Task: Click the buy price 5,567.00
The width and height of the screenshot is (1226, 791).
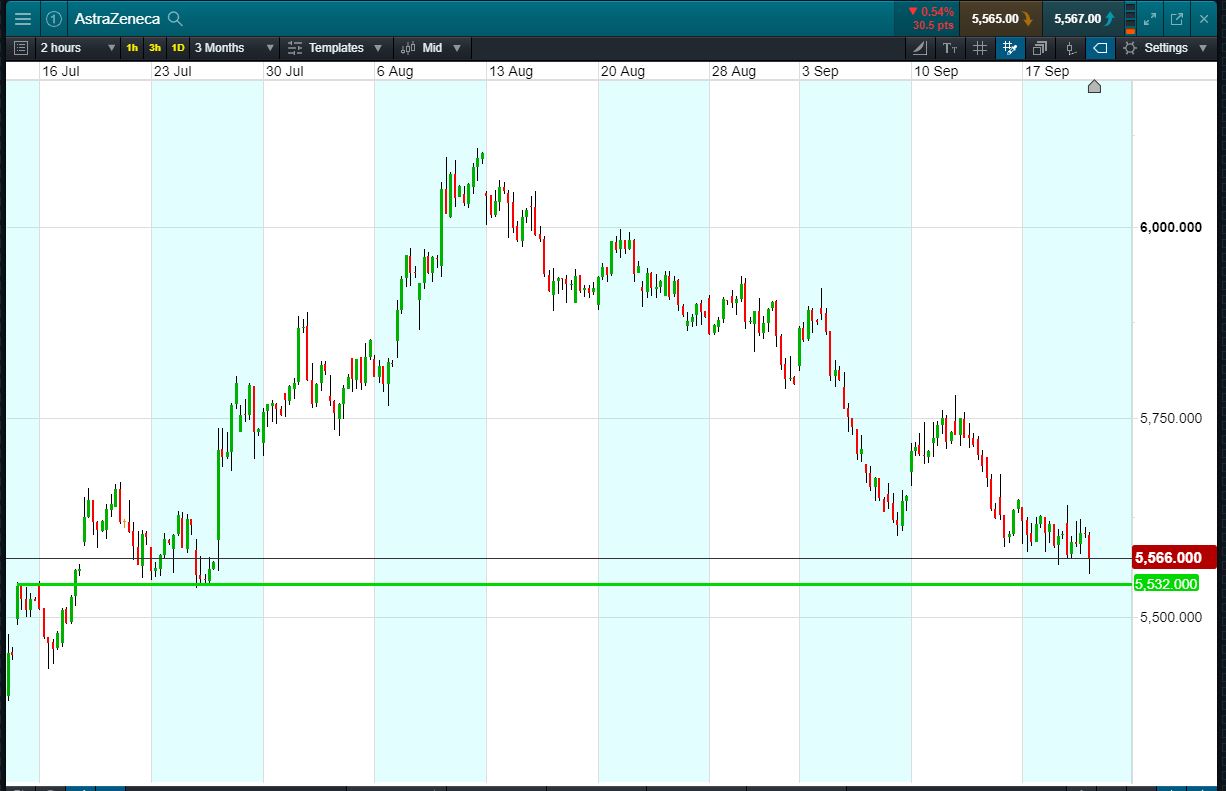Action: tap(1083, 18)
